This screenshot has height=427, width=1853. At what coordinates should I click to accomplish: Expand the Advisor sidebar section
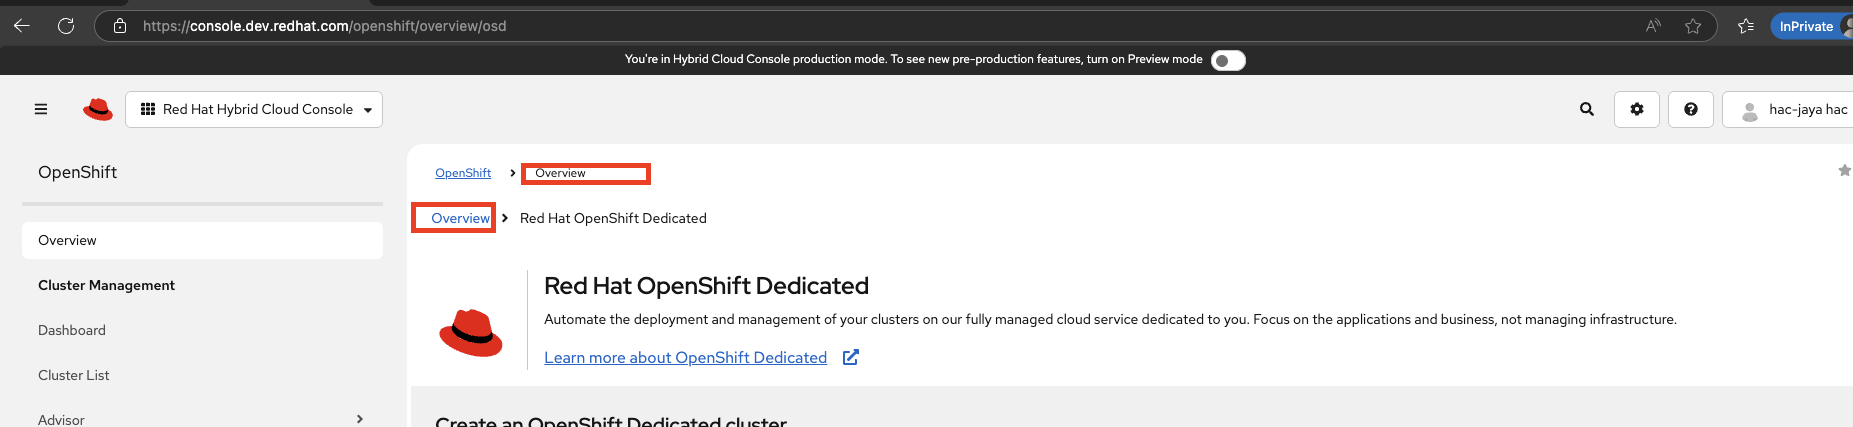pyautogui.click(x=360, y=419)
